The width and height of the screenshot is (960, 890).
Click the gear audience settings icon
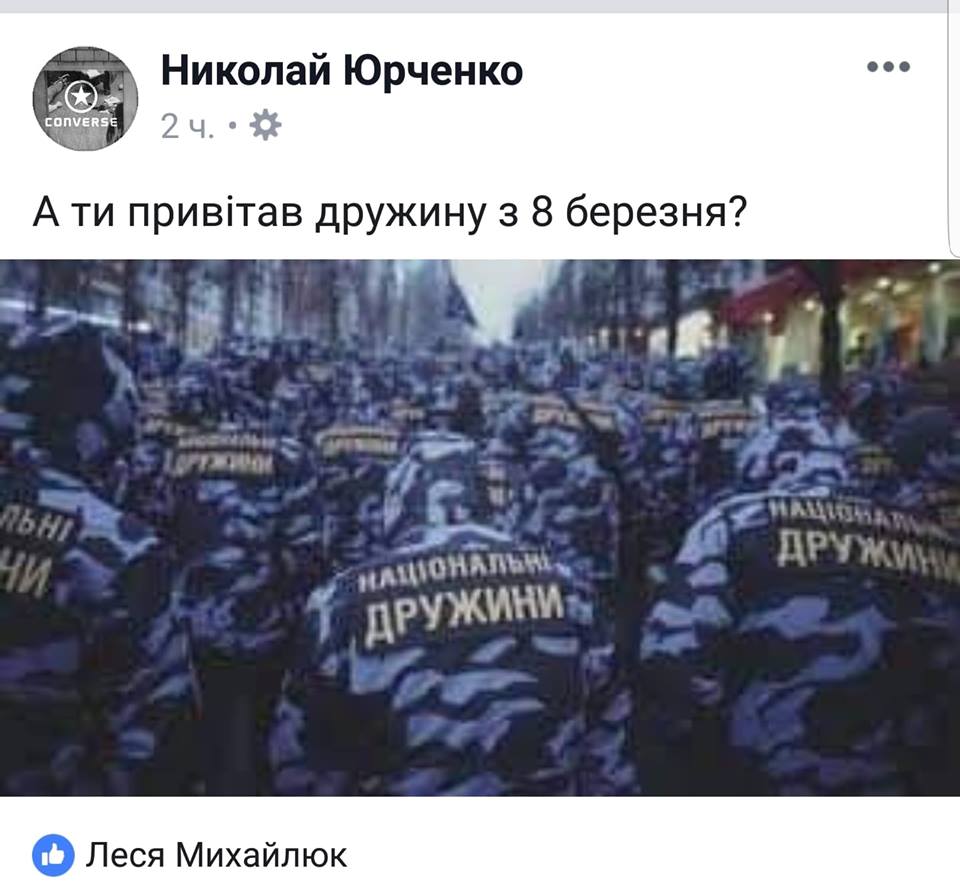(265, 125)
